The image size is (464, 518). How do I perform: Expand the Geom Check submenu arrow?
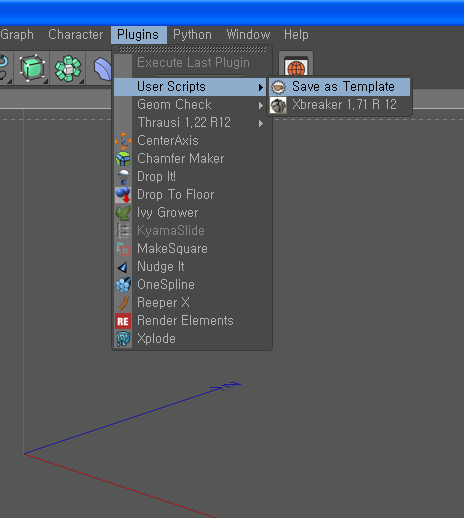click(x=261, y=105)
